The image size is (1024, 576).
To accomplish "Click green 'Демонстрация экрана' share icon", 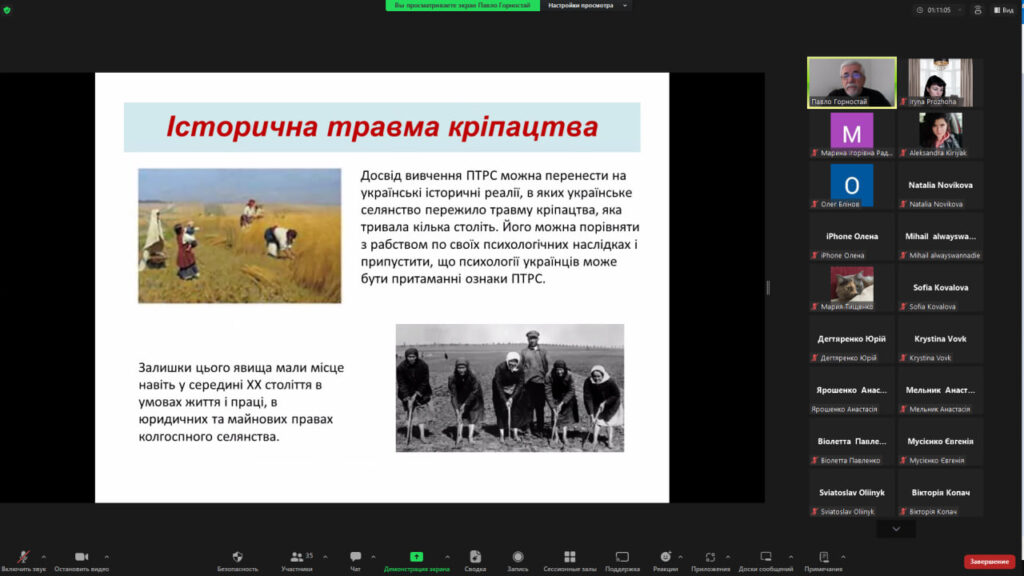I will (x=416, y=557).
